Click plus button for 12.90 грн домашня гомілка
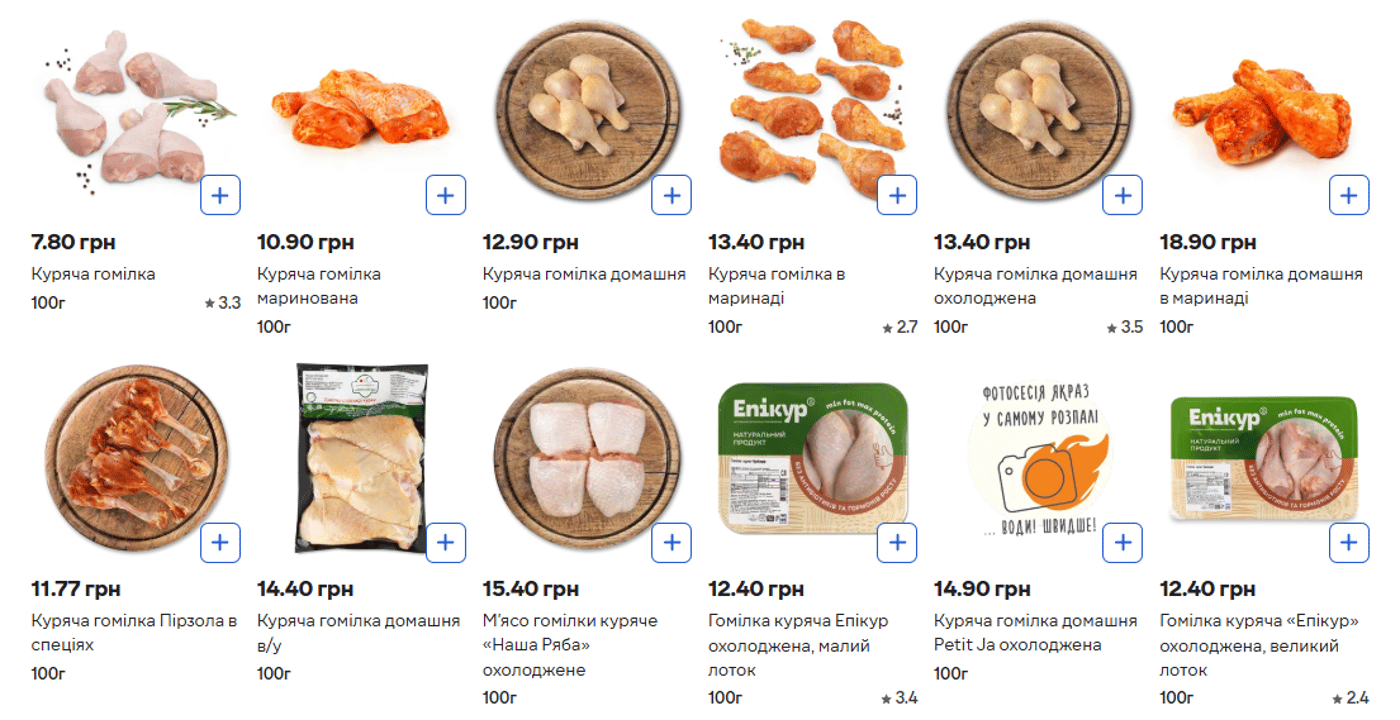Screen dimensions: 1400x720 [x=672, y=195]
